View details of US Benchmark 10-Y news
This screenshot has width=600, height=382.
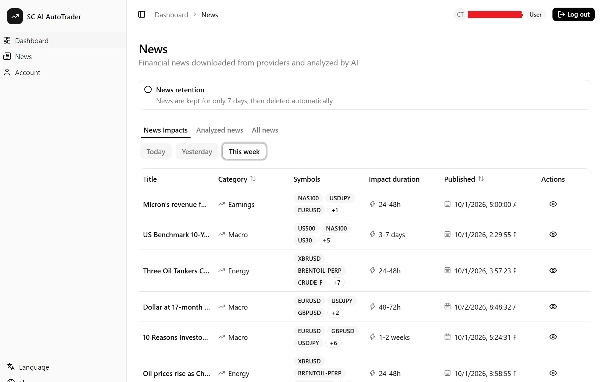553,234
